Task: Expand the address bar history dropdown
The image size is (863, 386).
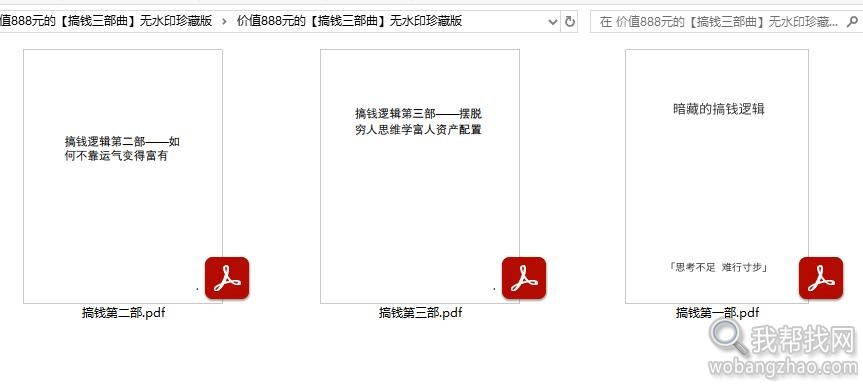Action: pos(553,21)
